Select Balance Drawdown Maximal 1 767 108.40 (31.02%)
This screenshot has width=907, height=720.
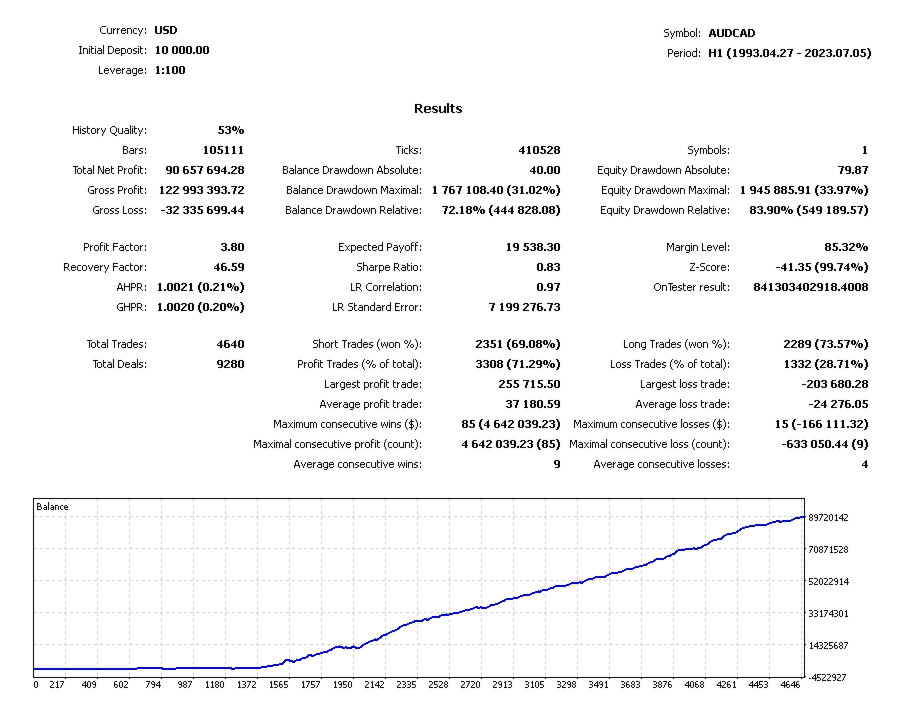point(496,190)
